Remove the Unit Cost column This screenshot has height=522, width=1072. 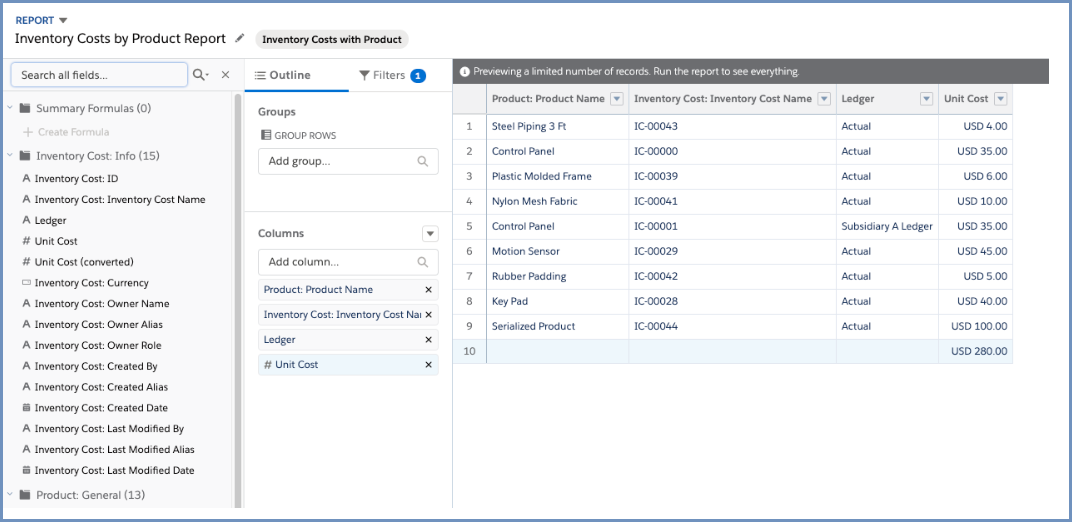tap(428, 365)
